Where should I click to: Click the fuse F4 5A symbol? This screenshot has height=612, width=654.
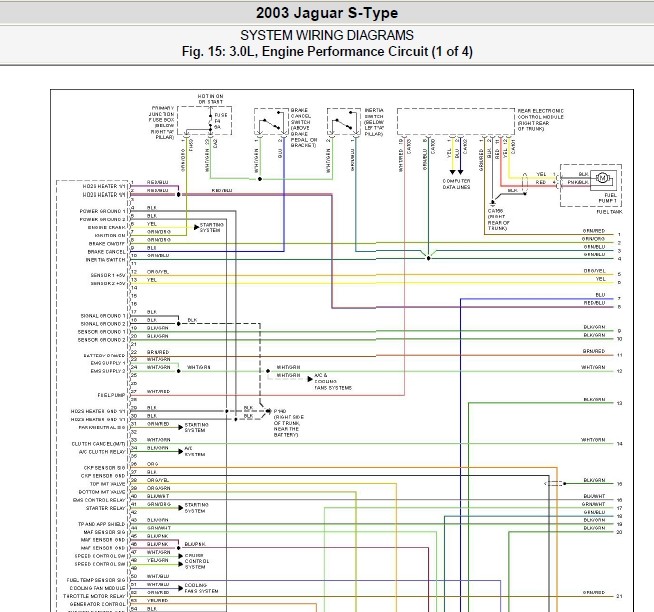[210, 121]
